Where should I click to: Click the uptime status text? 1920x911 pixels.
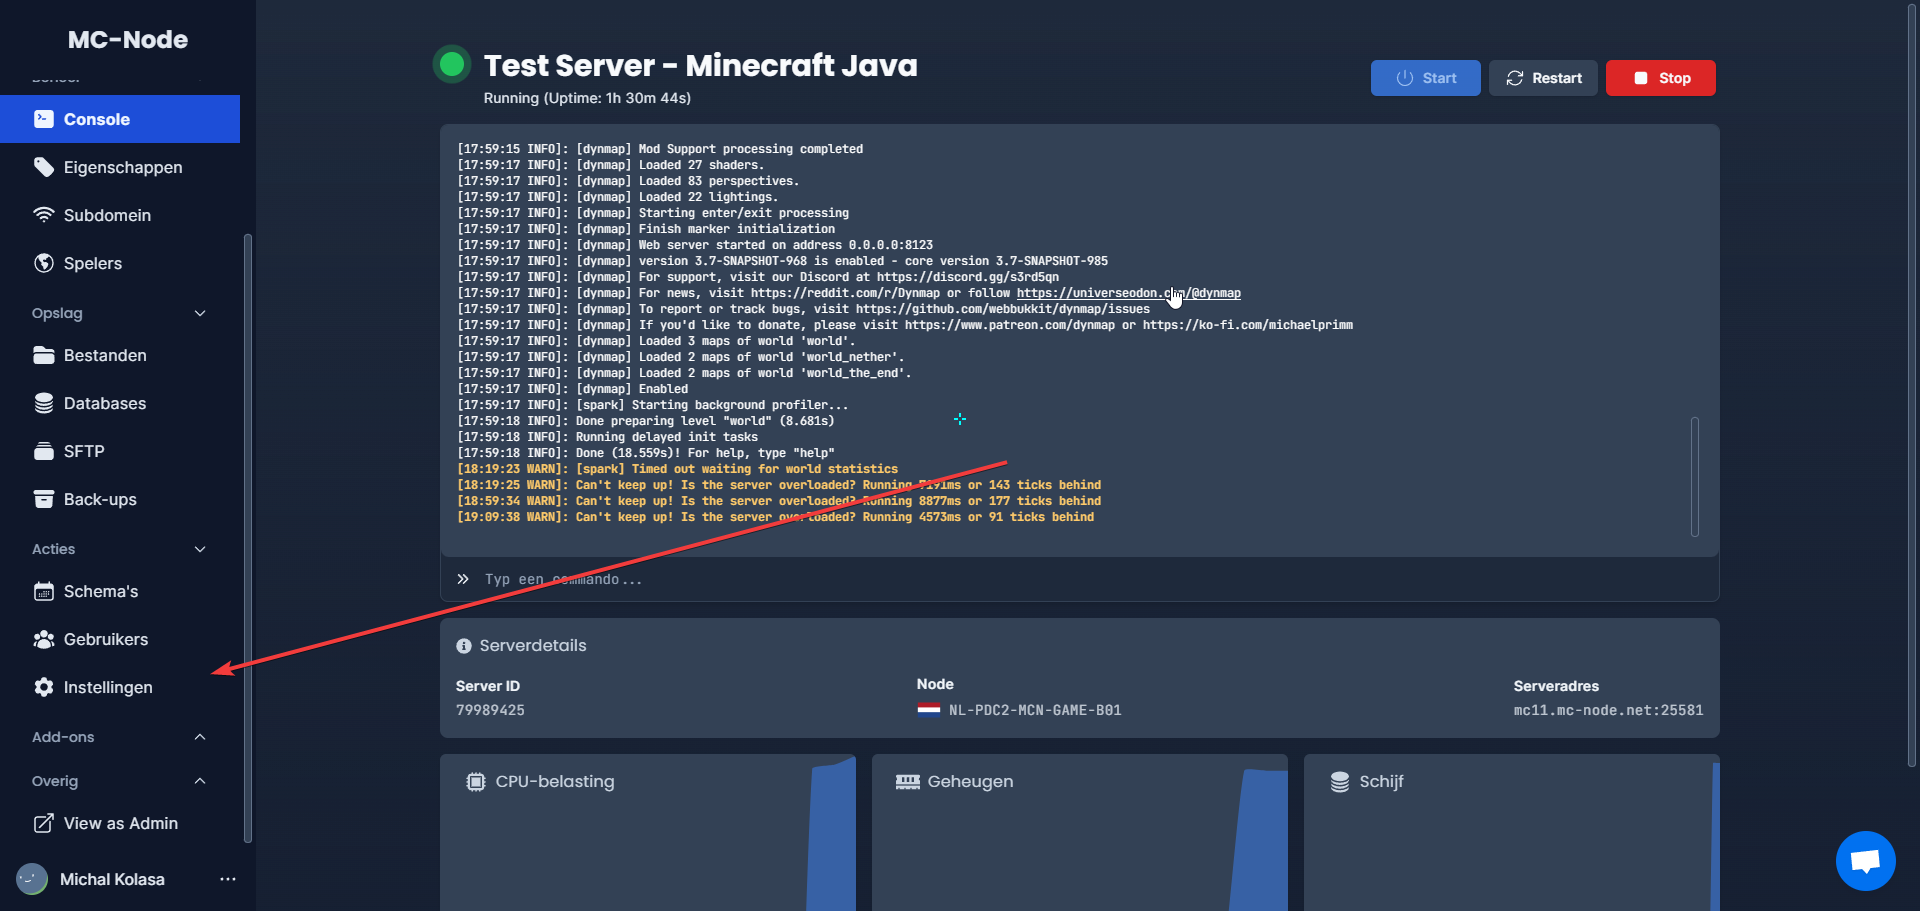[x=587, y=98]
